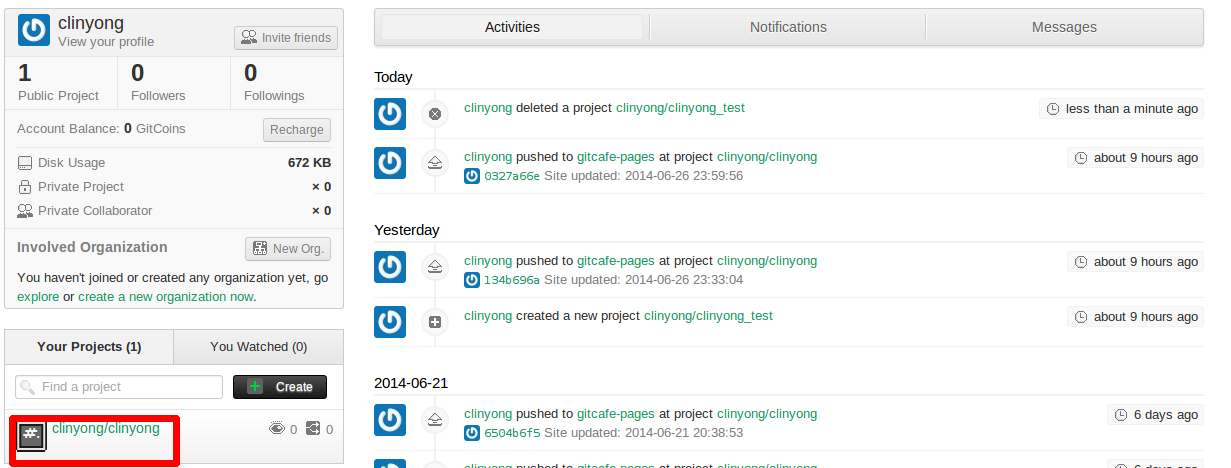This screenshot has width=1231, height=468.
Task: Click the clinyong username heading in sidebar
Action: [x=91, y=22]
